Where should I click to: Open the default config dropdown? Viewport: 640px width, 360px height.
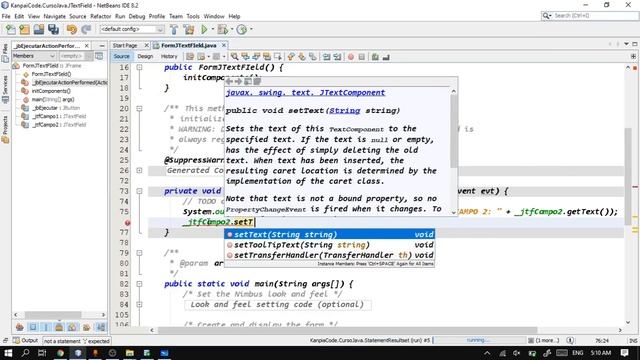click(131, 29)
